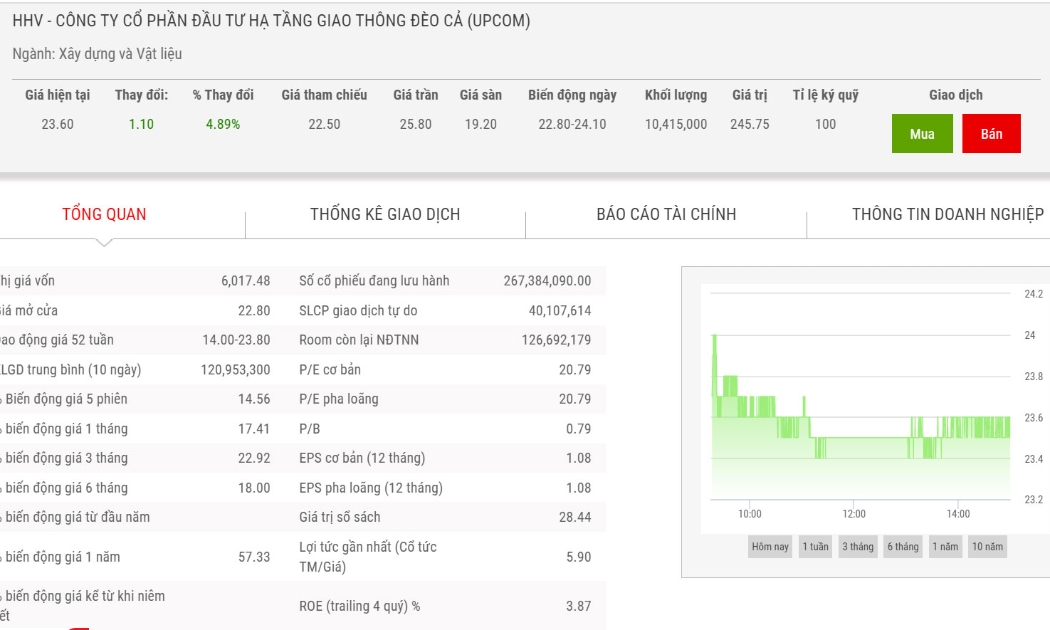Select the Hôm nay chart range
This screenshot has width=1050, height=630.
pyautogui.click(x=770, y=546)
